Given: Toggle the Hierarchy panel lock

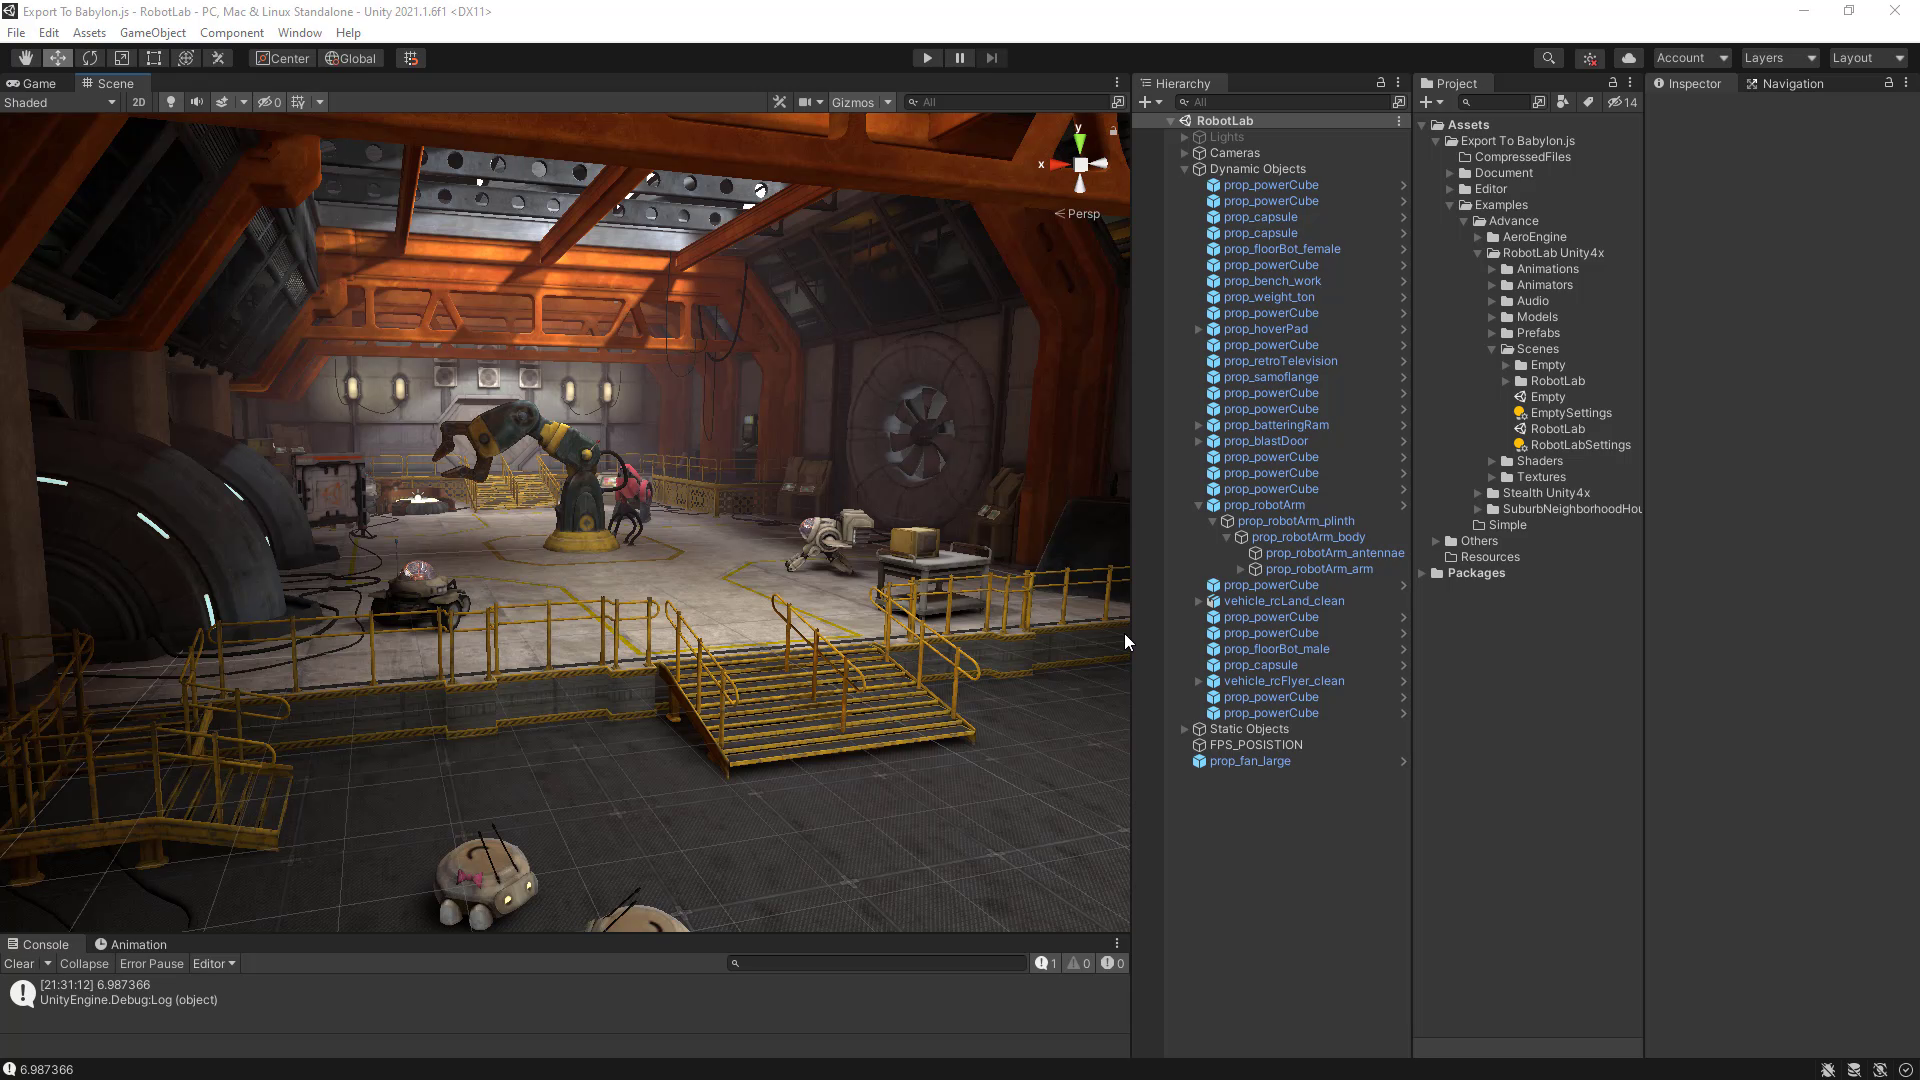Looking at the screenshot, I should [x=1381, y=83].
